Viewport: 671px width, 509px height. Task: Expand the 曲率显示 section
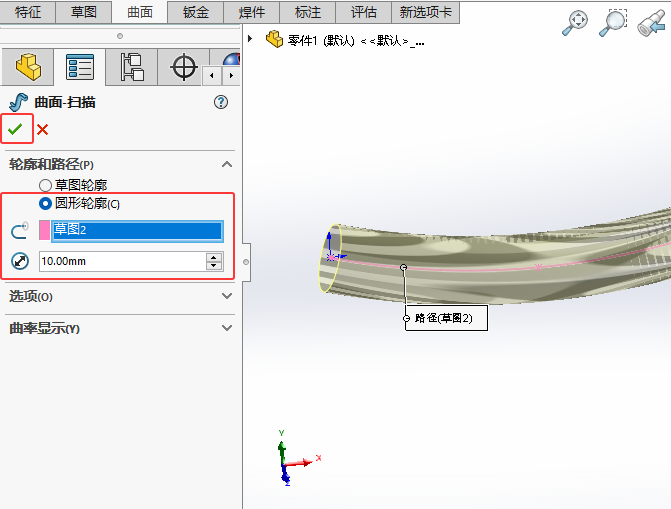click(x=227, y=328)
